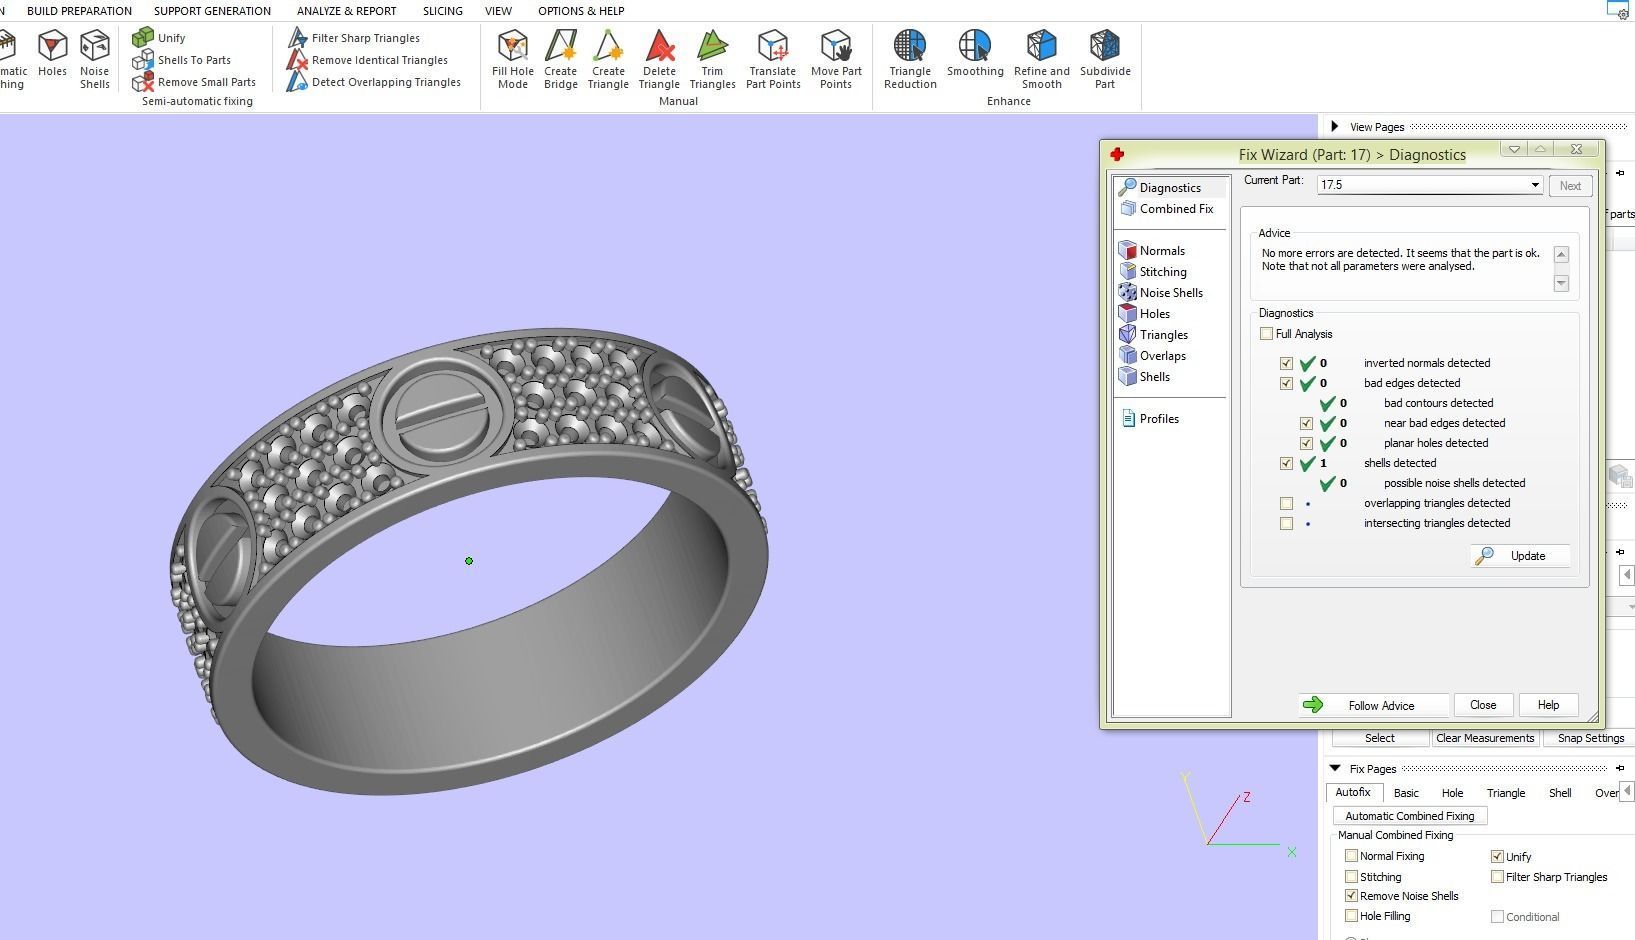1635x940 pixels.
Task: Apply Filter Sharp Triangles from ribbon
Action: tap(354, 38)
